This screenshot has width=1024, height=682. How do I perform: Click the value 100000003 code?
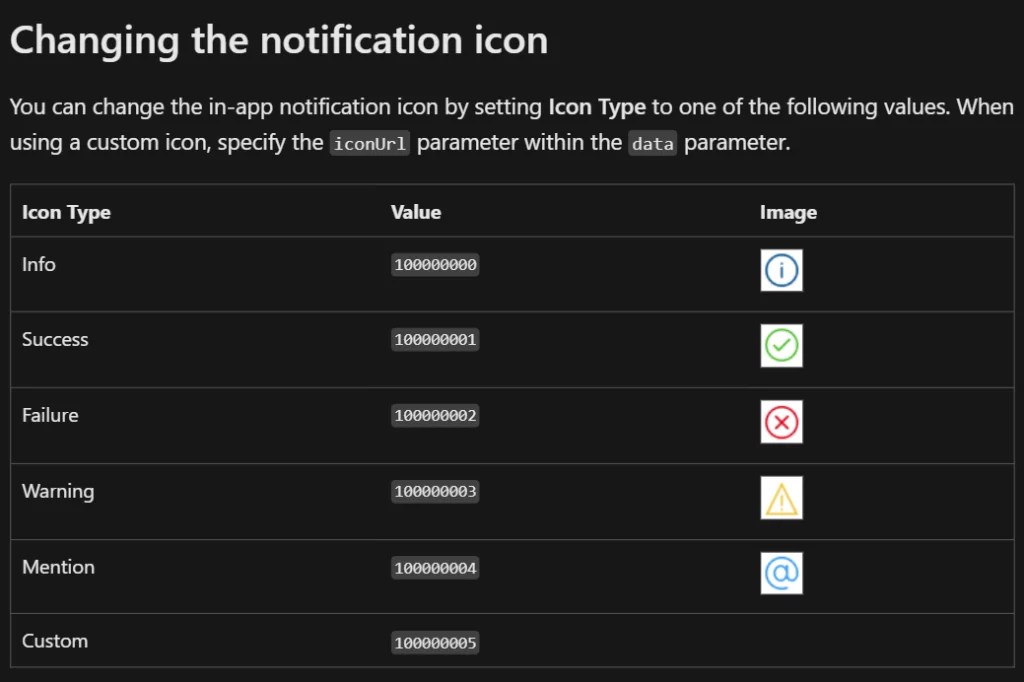(435, 492)
